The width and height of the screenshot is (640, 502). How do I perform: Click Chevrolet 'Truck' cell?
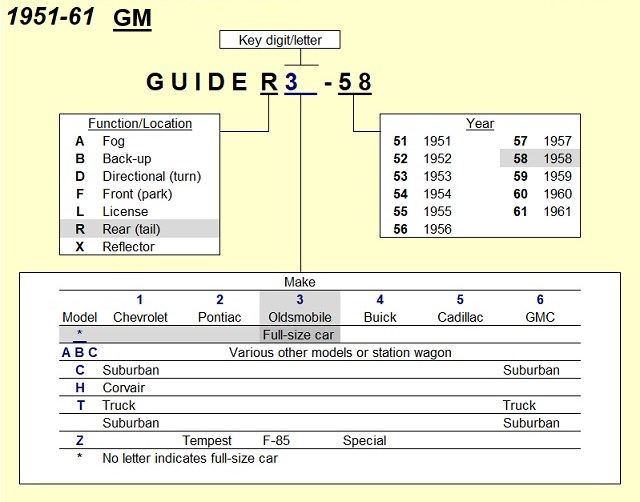click(119, 405)
